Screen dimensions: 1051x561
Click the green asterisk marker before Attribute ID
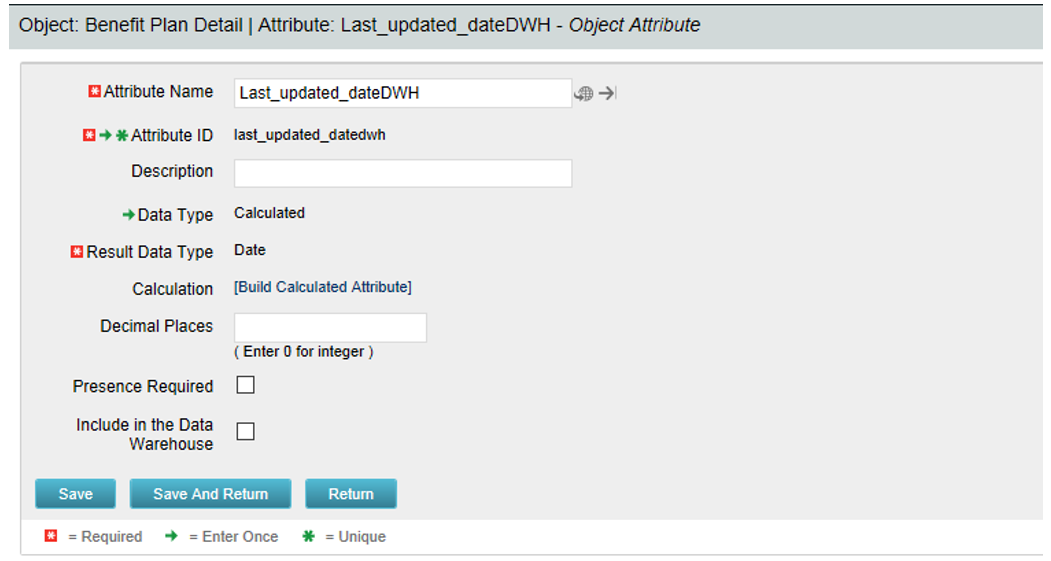[122, 135]
